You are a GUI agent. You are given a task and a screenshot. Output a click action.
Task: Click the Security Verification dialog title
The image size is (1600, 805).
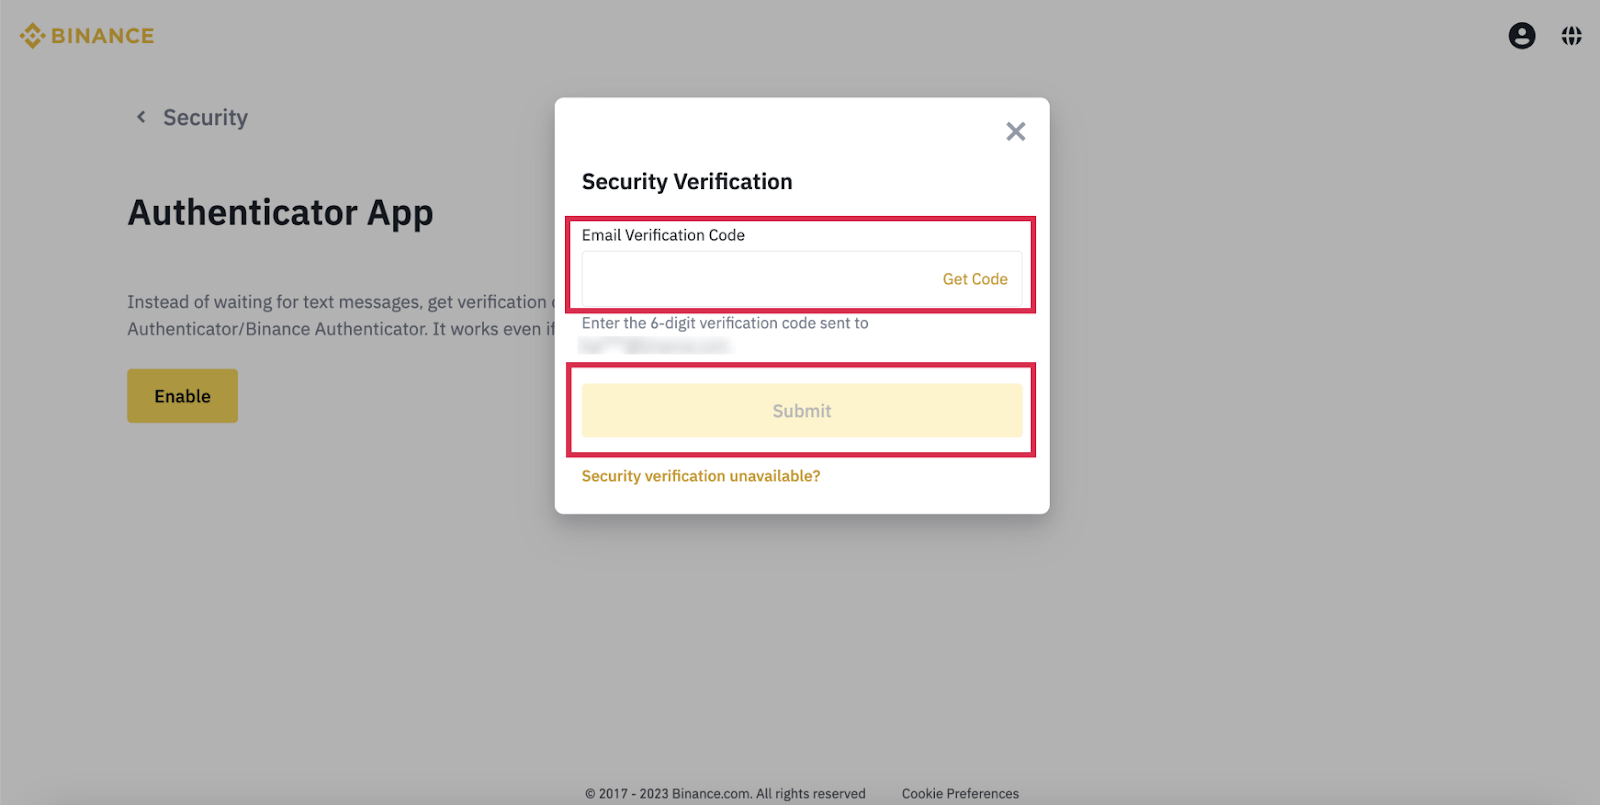(687, 181)
